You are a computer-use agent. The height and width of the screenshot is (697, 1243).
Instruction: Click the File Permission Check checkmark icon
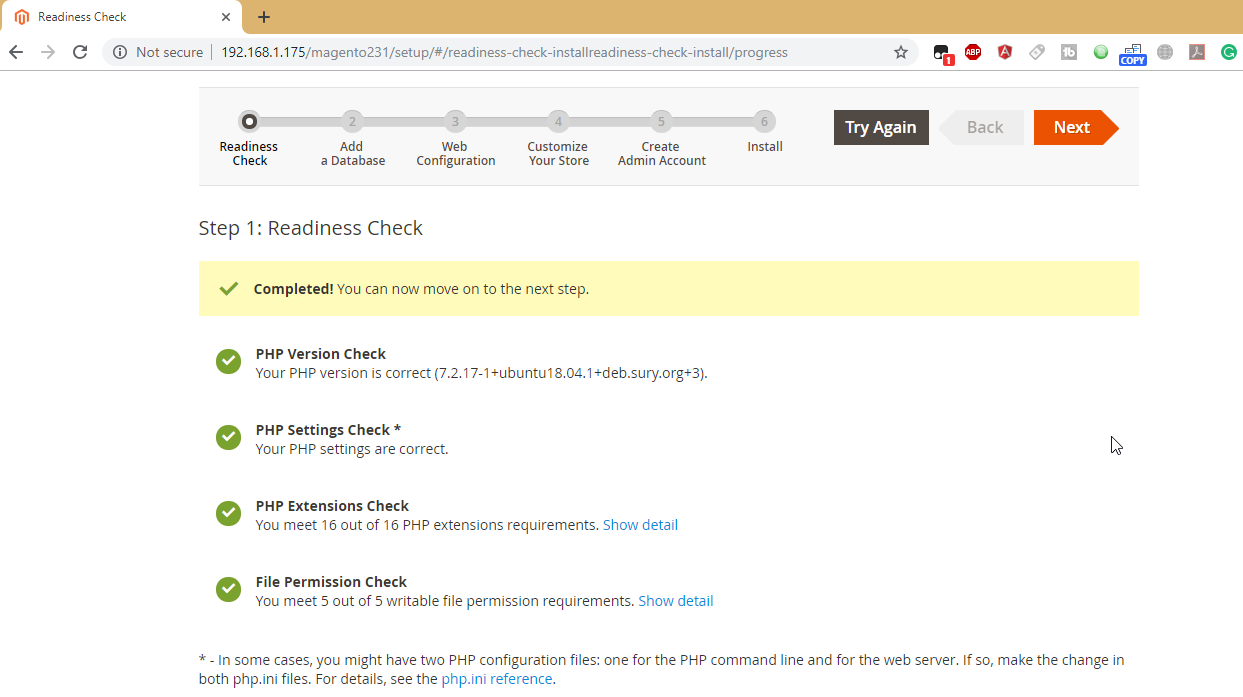tap(228, 589)
